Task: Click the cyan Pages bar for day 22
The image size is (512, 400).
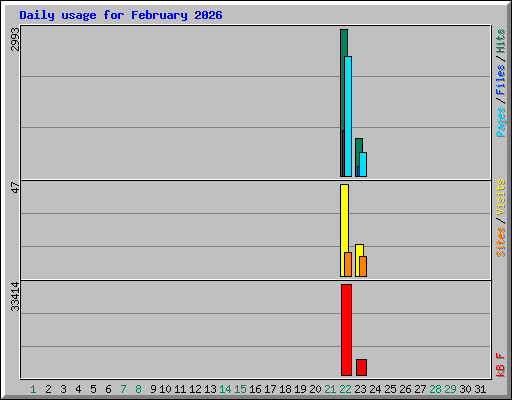Action: click(x=348, y=116)
